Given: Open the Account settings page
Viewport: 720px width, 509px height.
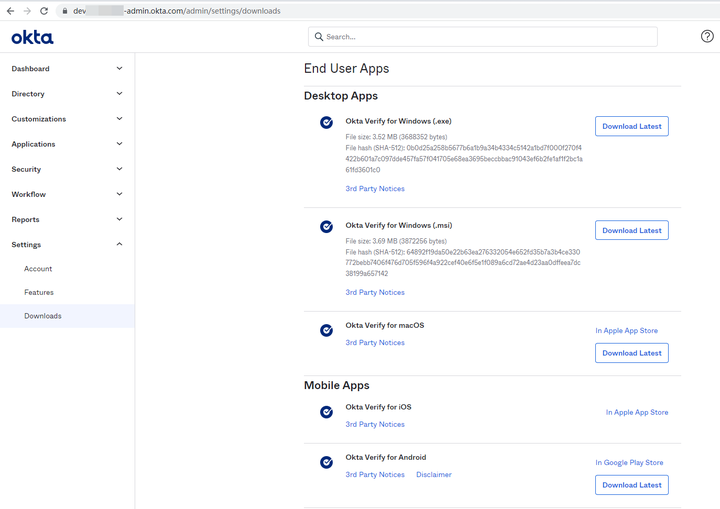Looking at the screenshot, I should pos(38,269).
